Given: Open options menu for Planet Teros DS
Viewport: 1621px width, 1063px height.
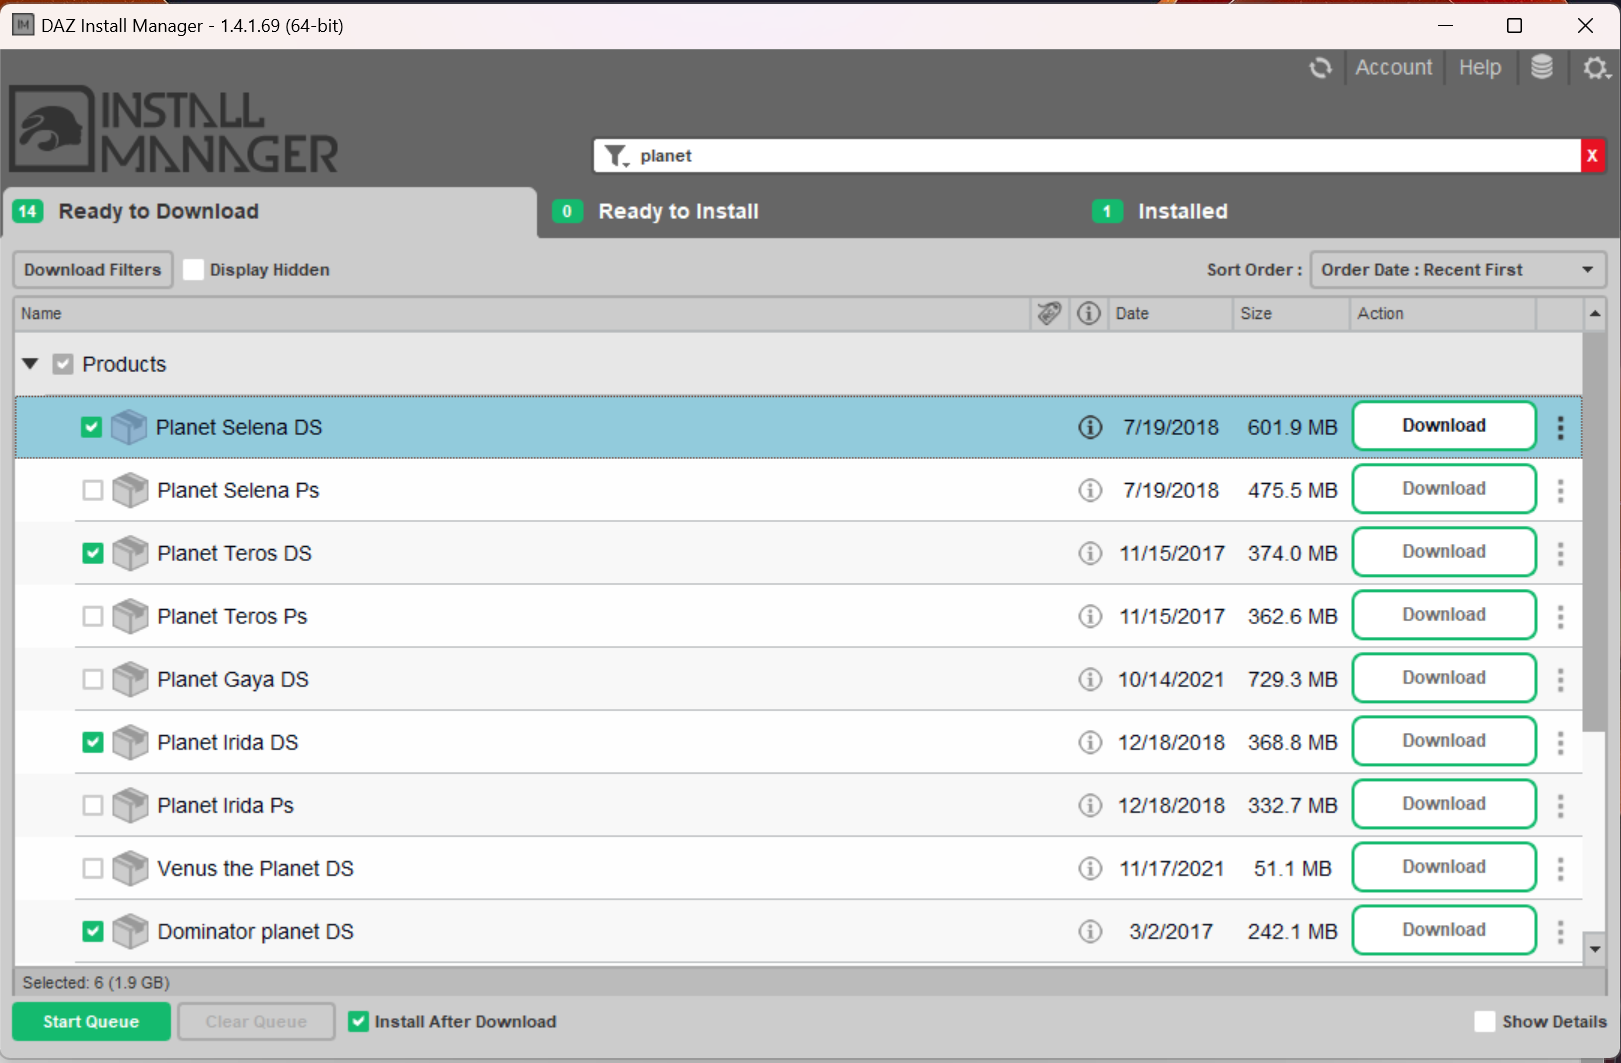Looking at the screenshot, I should coord(1560,554).
